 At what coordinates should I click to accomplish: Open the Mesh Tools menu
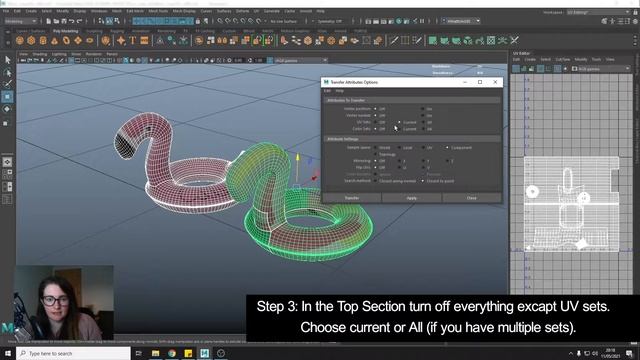[x=158, y=11]
